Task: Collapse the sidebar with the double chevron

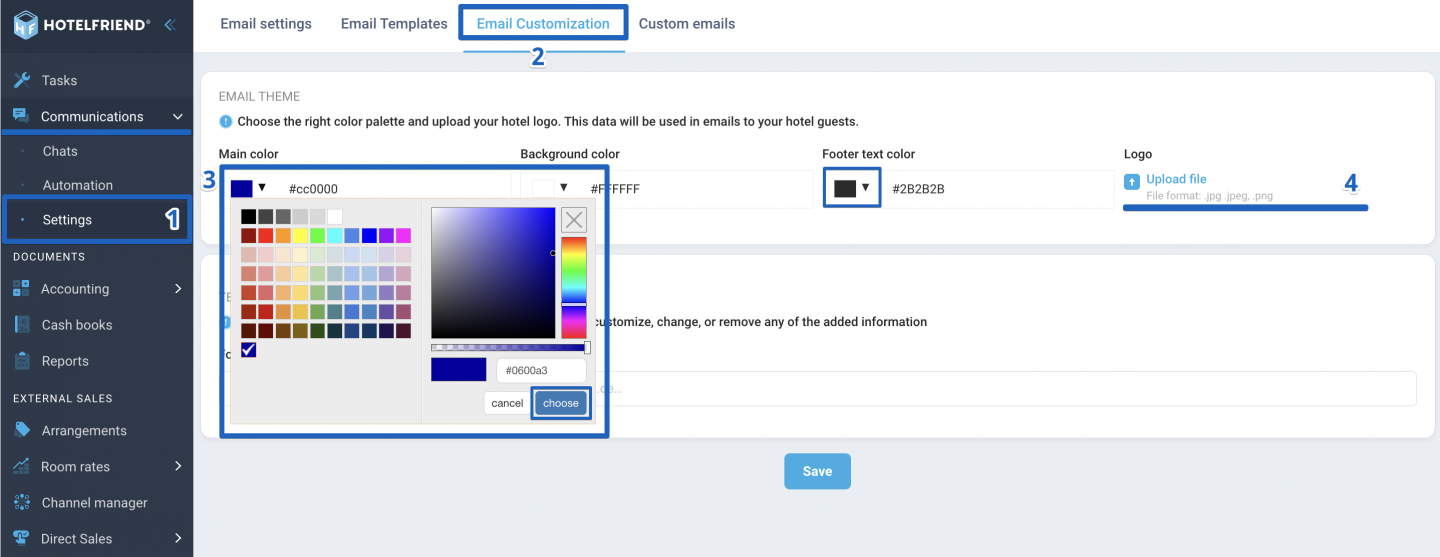Action: 169,25
